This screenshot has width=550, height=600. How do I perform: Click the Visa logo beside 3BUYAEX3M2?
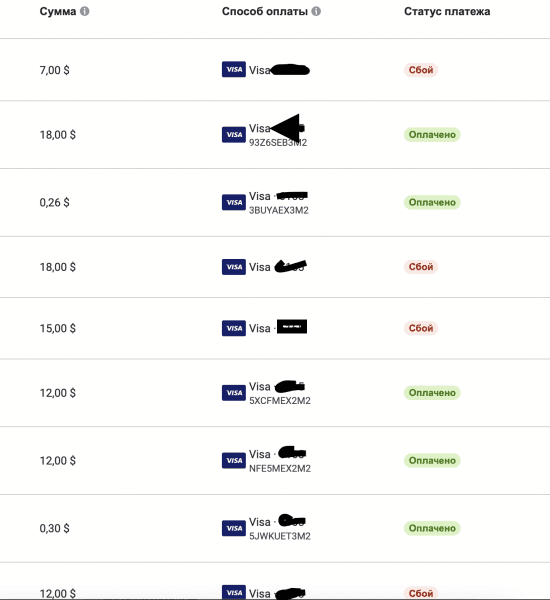[x=234, y=202]
